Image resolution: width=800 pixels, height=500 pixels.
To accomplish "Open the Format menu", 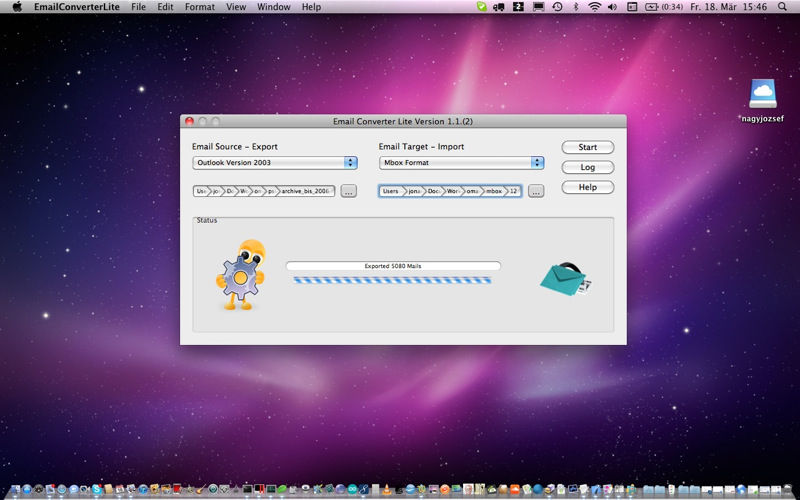I will point(199,7).
